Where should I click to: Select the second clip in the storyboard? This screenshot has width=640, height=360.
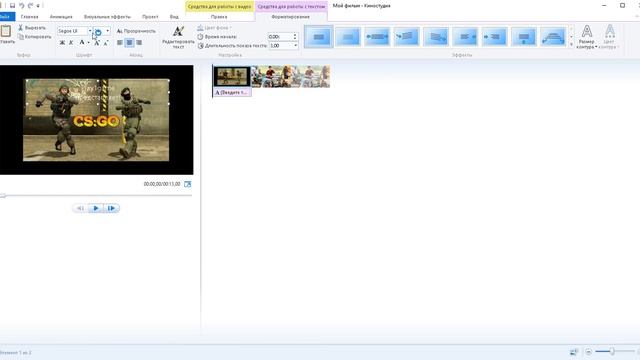pyautogui.click(x=291, y=76)
